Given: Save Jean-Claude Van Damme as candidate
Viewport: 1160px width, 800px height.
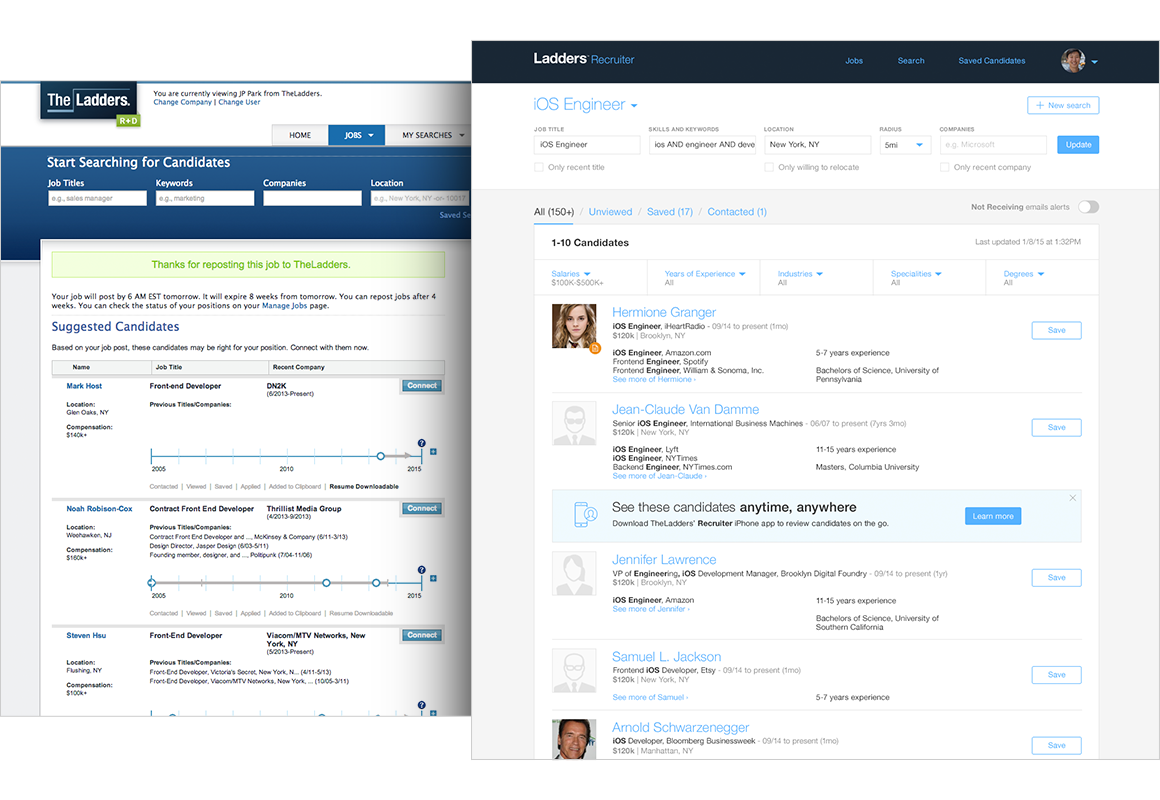Looking at the screenshot, I should coord(1056,427).
